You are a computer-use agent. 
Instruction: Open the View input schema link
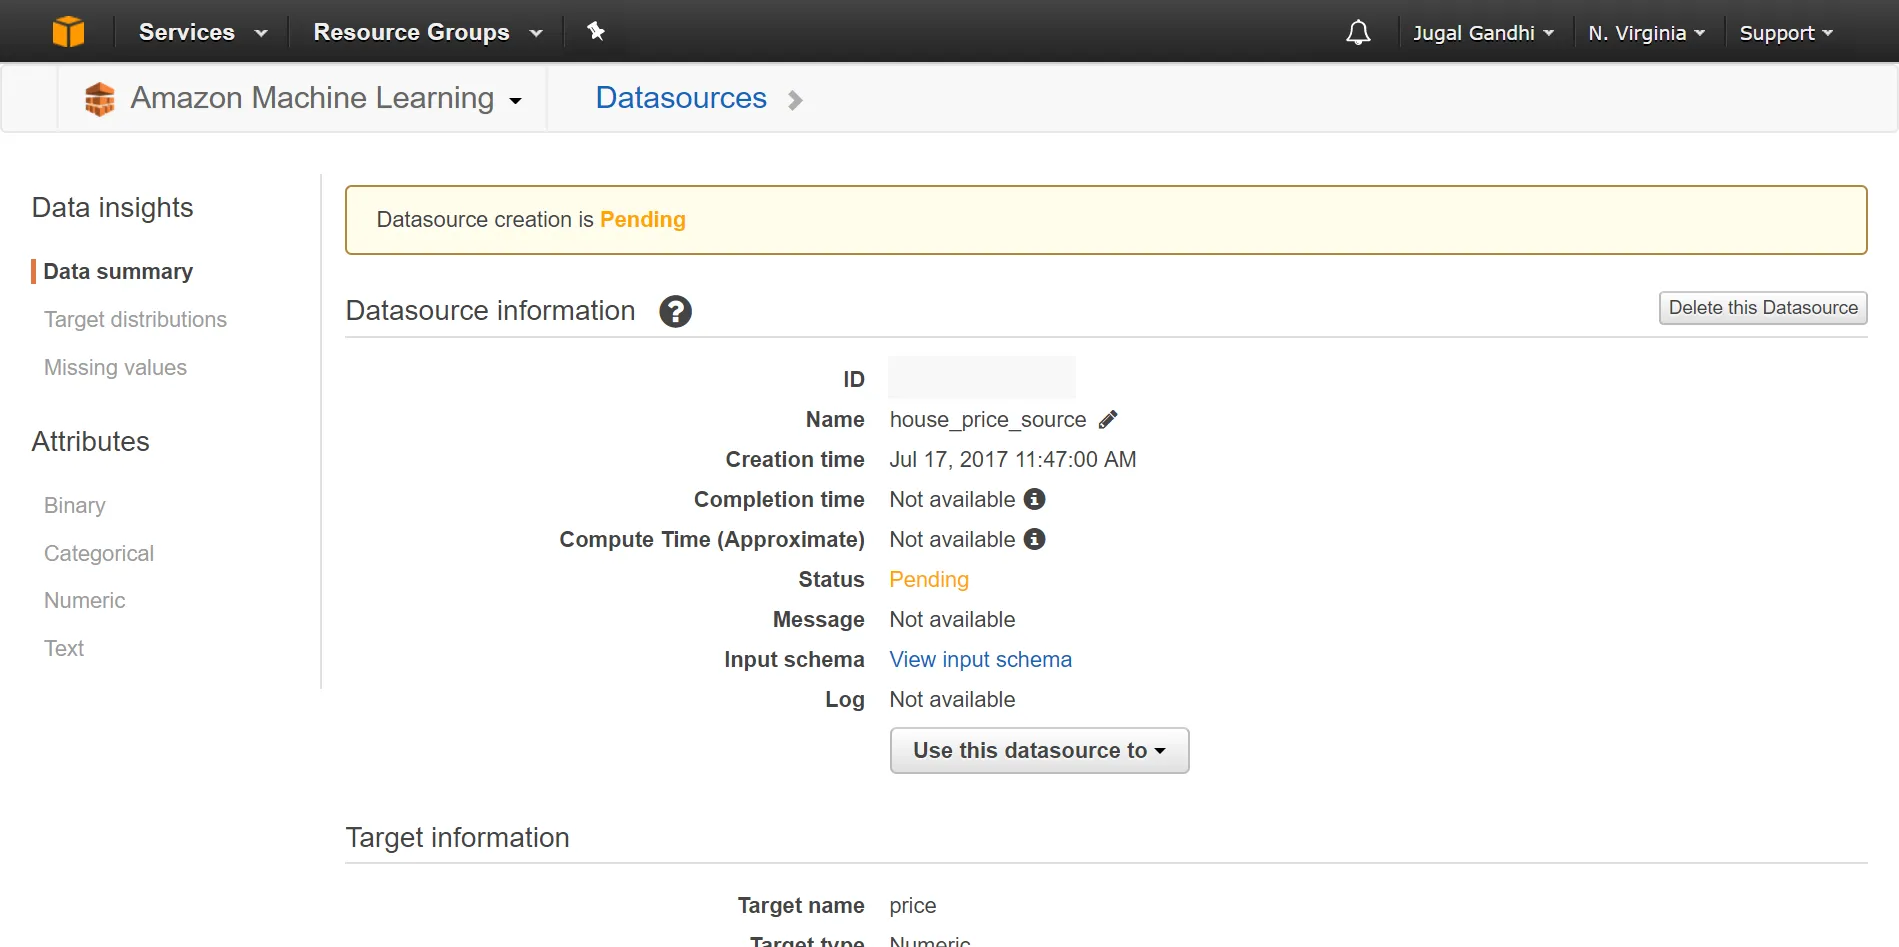[x=980, y=660]
